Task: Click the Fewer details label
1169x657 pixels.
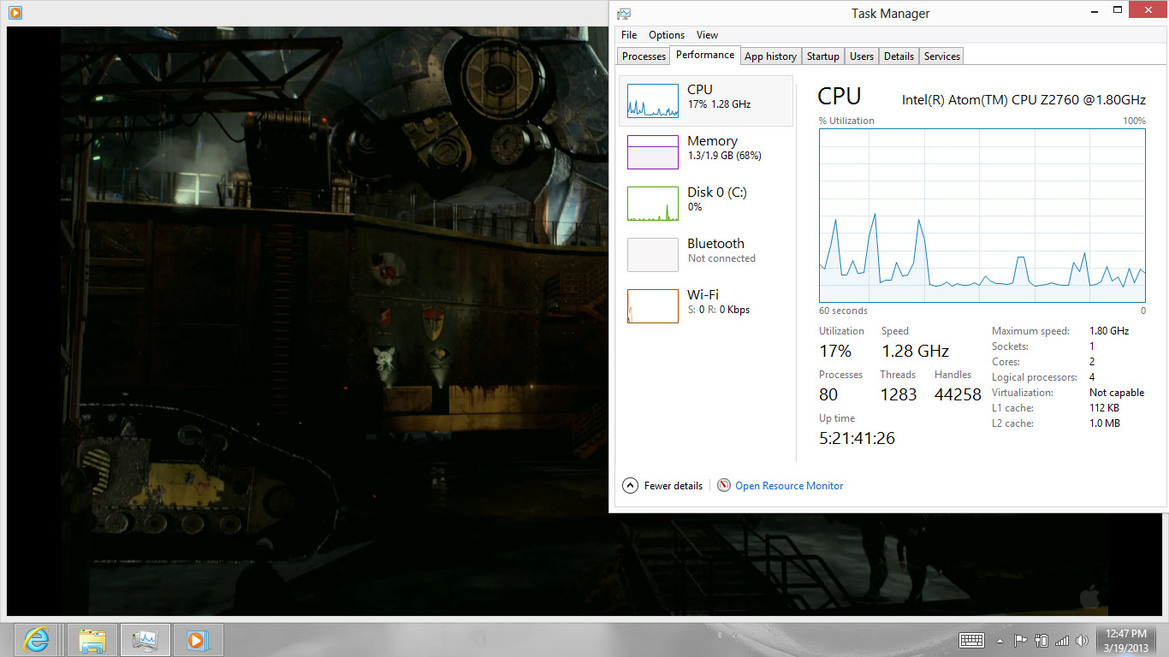Action: tap(673, 485)
